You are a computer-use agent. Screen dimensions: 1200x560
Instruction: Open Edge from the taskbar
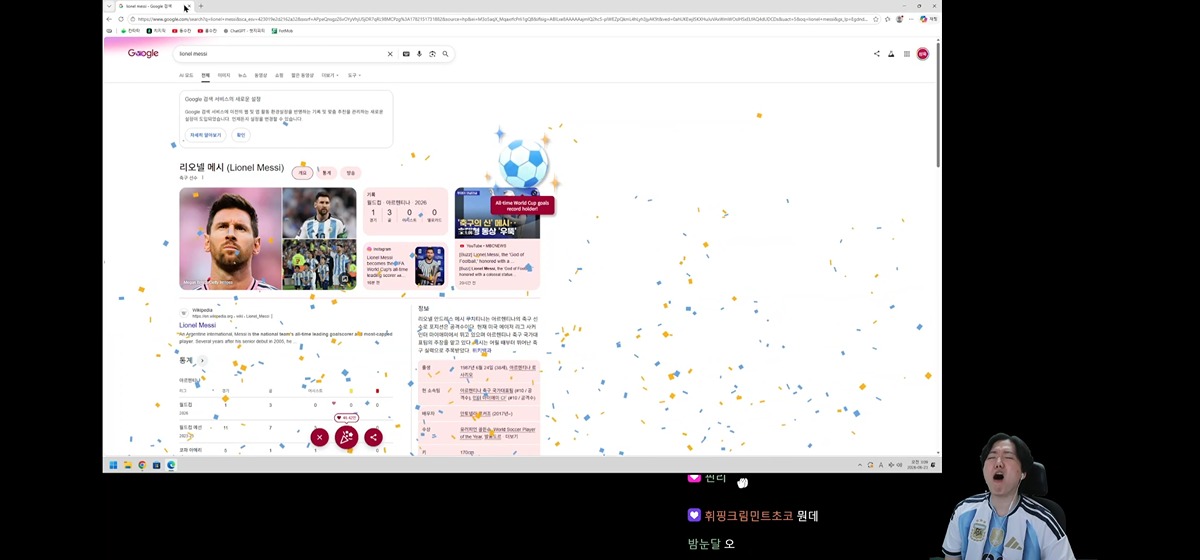click(171, 465)
